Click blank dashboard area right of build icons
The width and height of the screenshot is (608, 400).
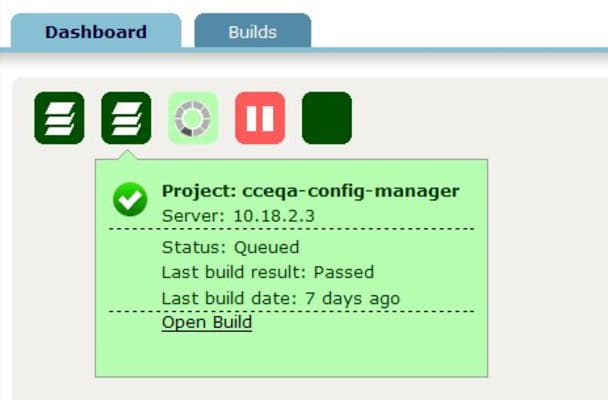click(480, 118)
